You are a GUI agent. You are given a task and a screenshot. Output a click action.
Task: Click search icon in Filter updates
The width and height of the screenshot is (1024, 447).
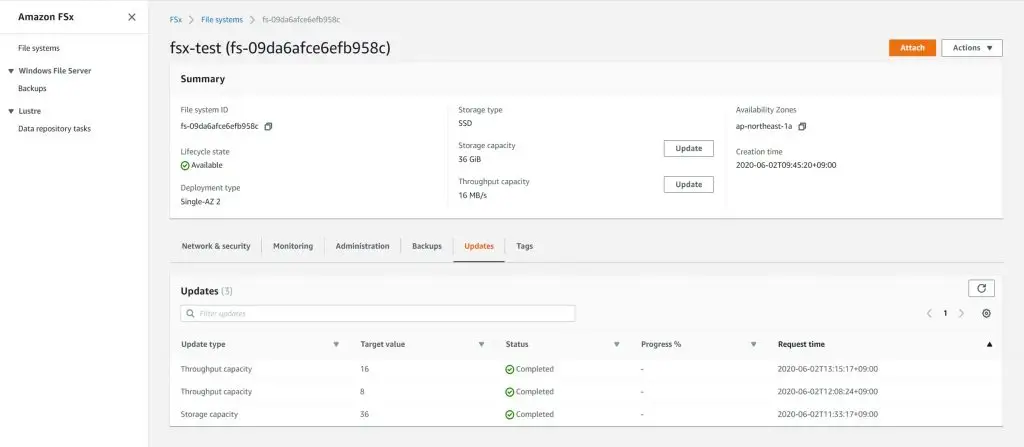point(191,314)
